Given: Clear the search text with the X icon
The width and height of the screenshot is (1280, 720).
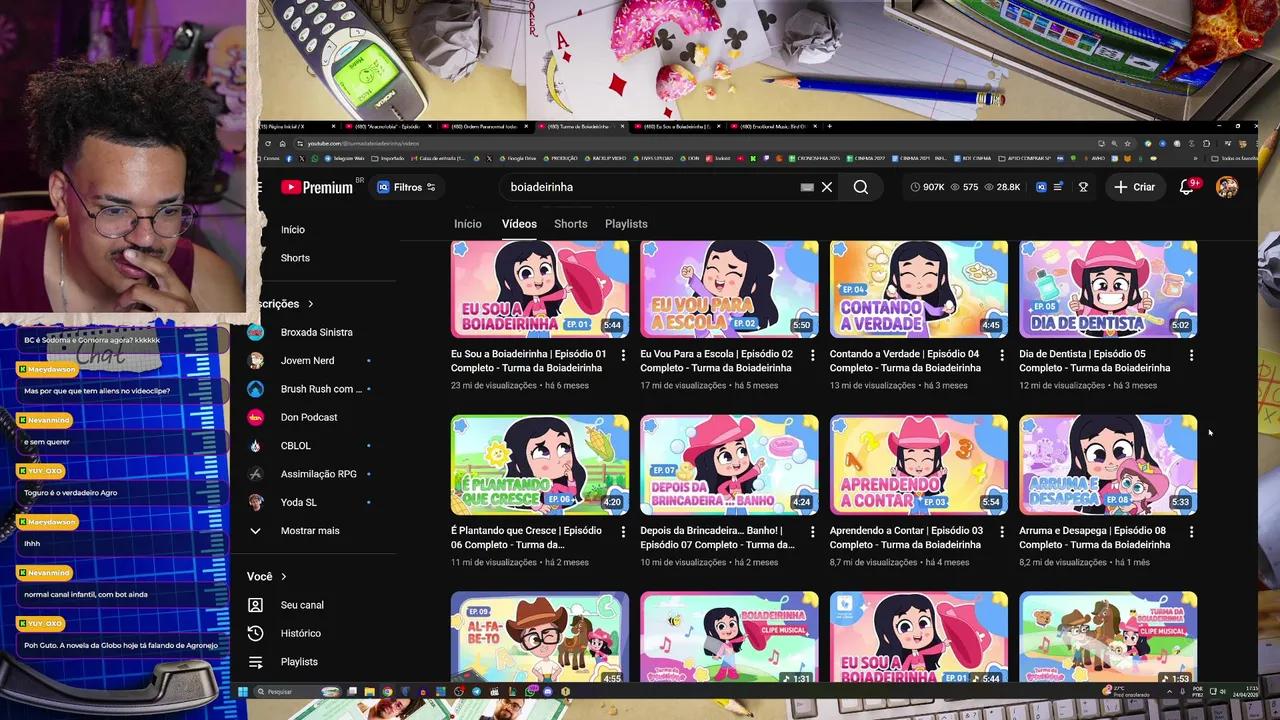Looking at the screenshot, I should tap(827, 187).
